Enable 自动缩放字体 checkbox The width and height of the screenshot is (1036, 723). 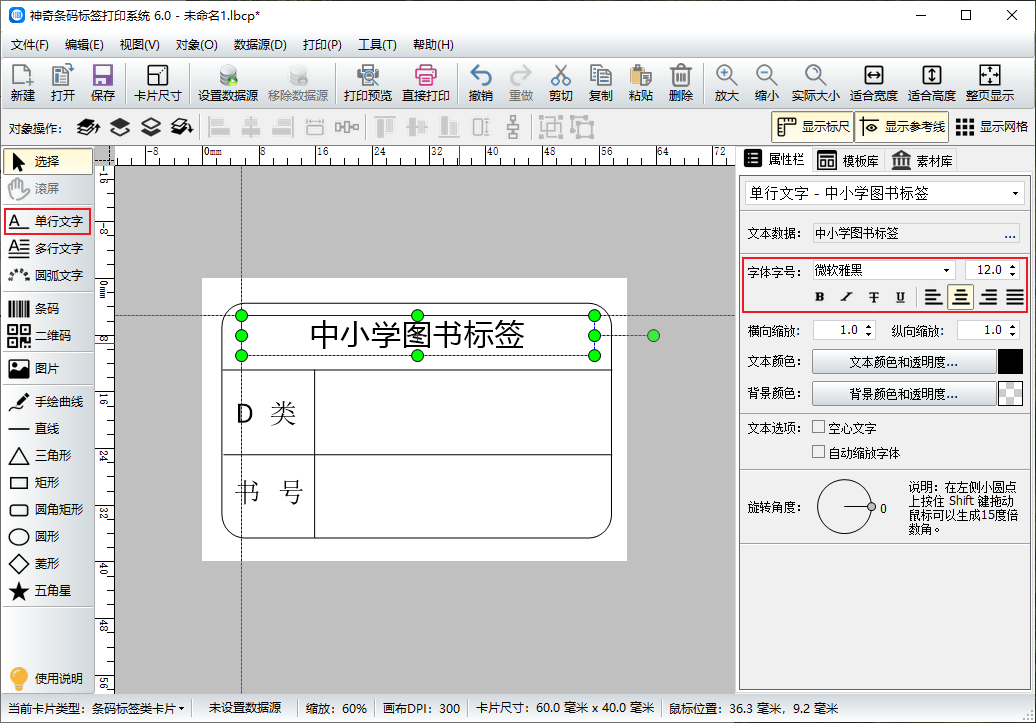pyautogui.click(x=818, y=452)
